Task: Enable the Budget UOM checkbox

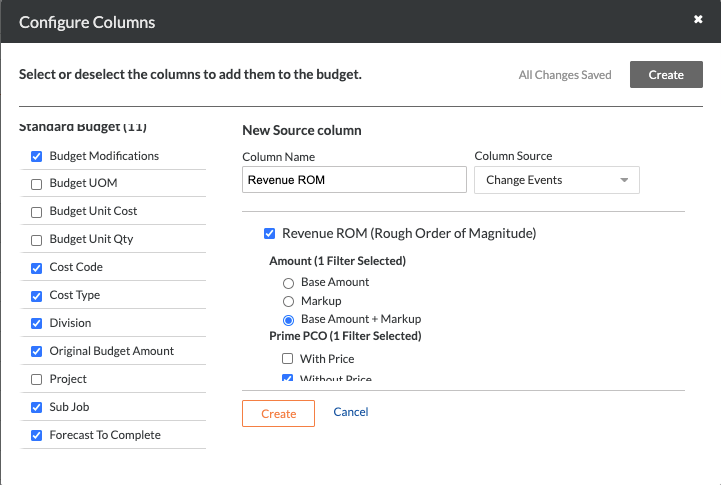Action: pos(37,184)
